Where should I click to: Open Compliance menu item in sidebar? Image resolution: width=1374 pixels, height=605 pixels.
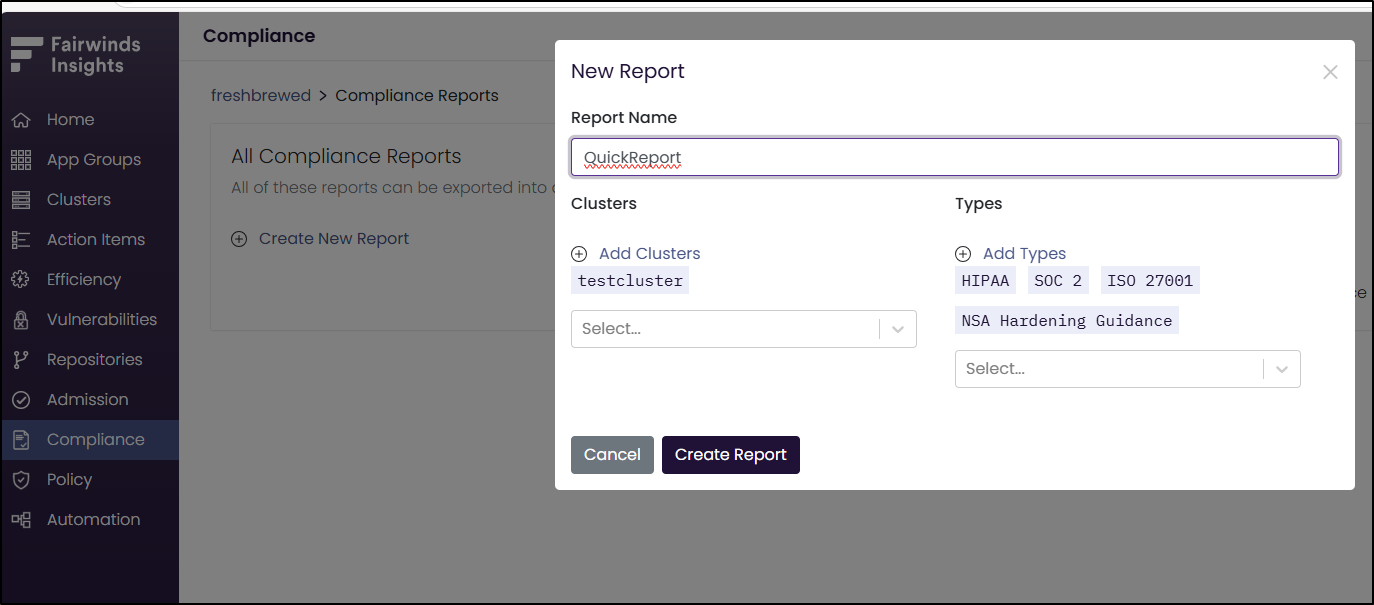[95, 440]
